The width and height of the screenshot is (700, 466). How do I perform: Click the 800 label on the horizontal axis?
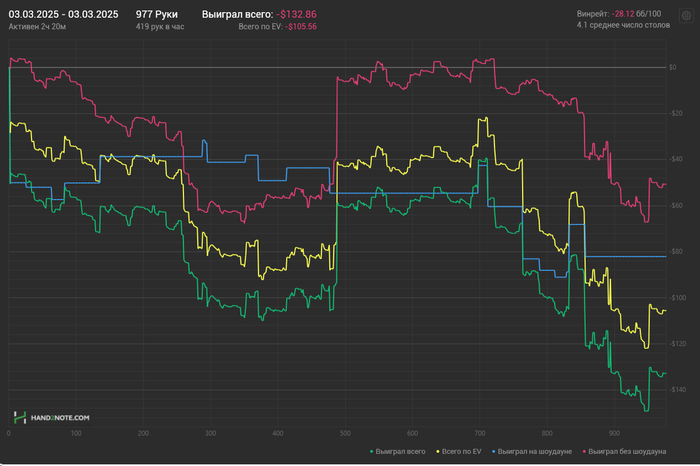(547, 433)
